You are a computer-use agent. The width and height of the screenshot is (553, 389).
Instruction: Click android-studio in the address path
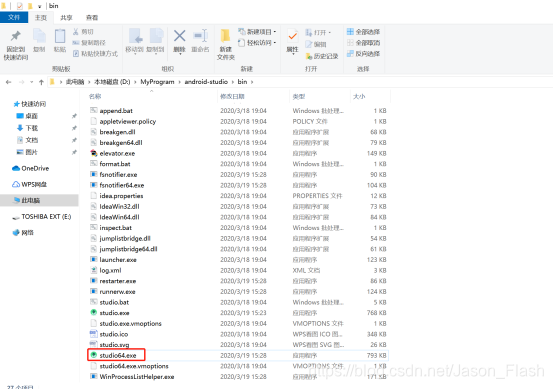coord(206,82)
